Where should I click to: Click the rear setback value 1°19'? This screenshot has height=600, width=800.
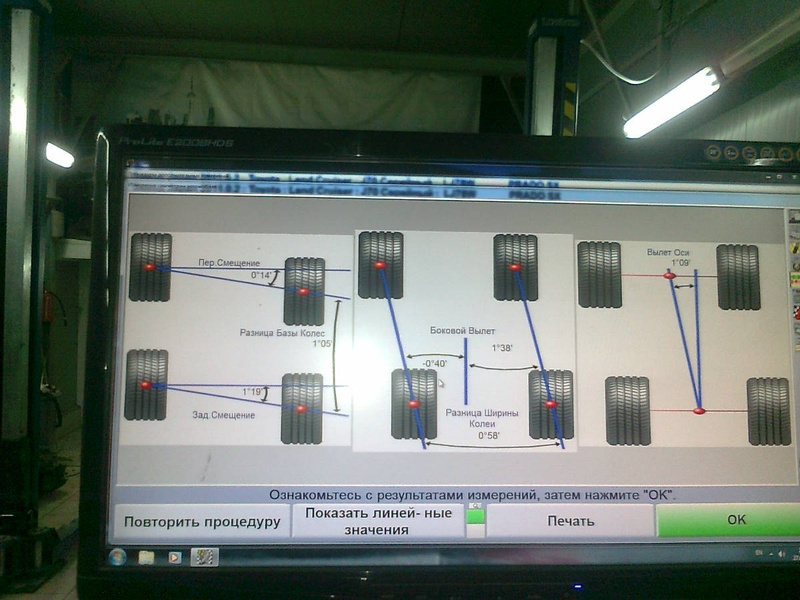252,392
